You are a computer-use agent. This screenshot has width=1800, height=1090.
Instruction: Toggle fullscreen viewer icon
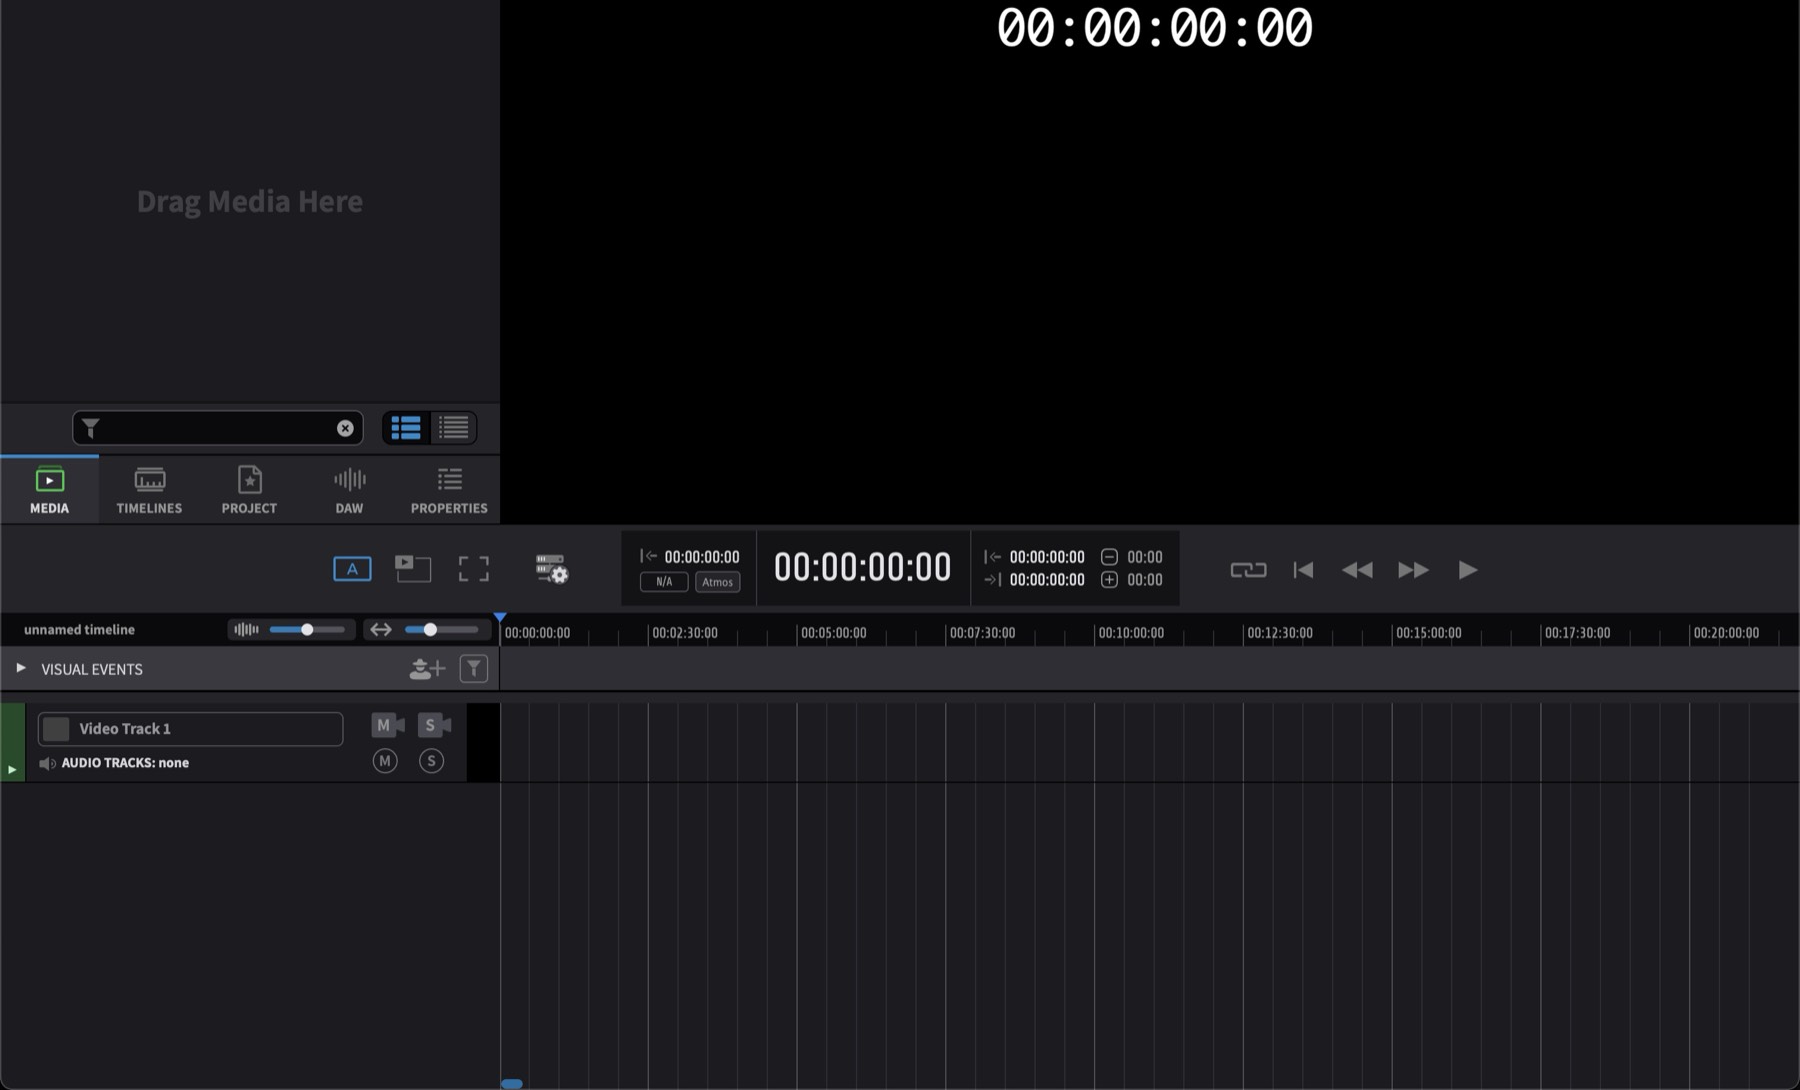click(x=474, y=569)
